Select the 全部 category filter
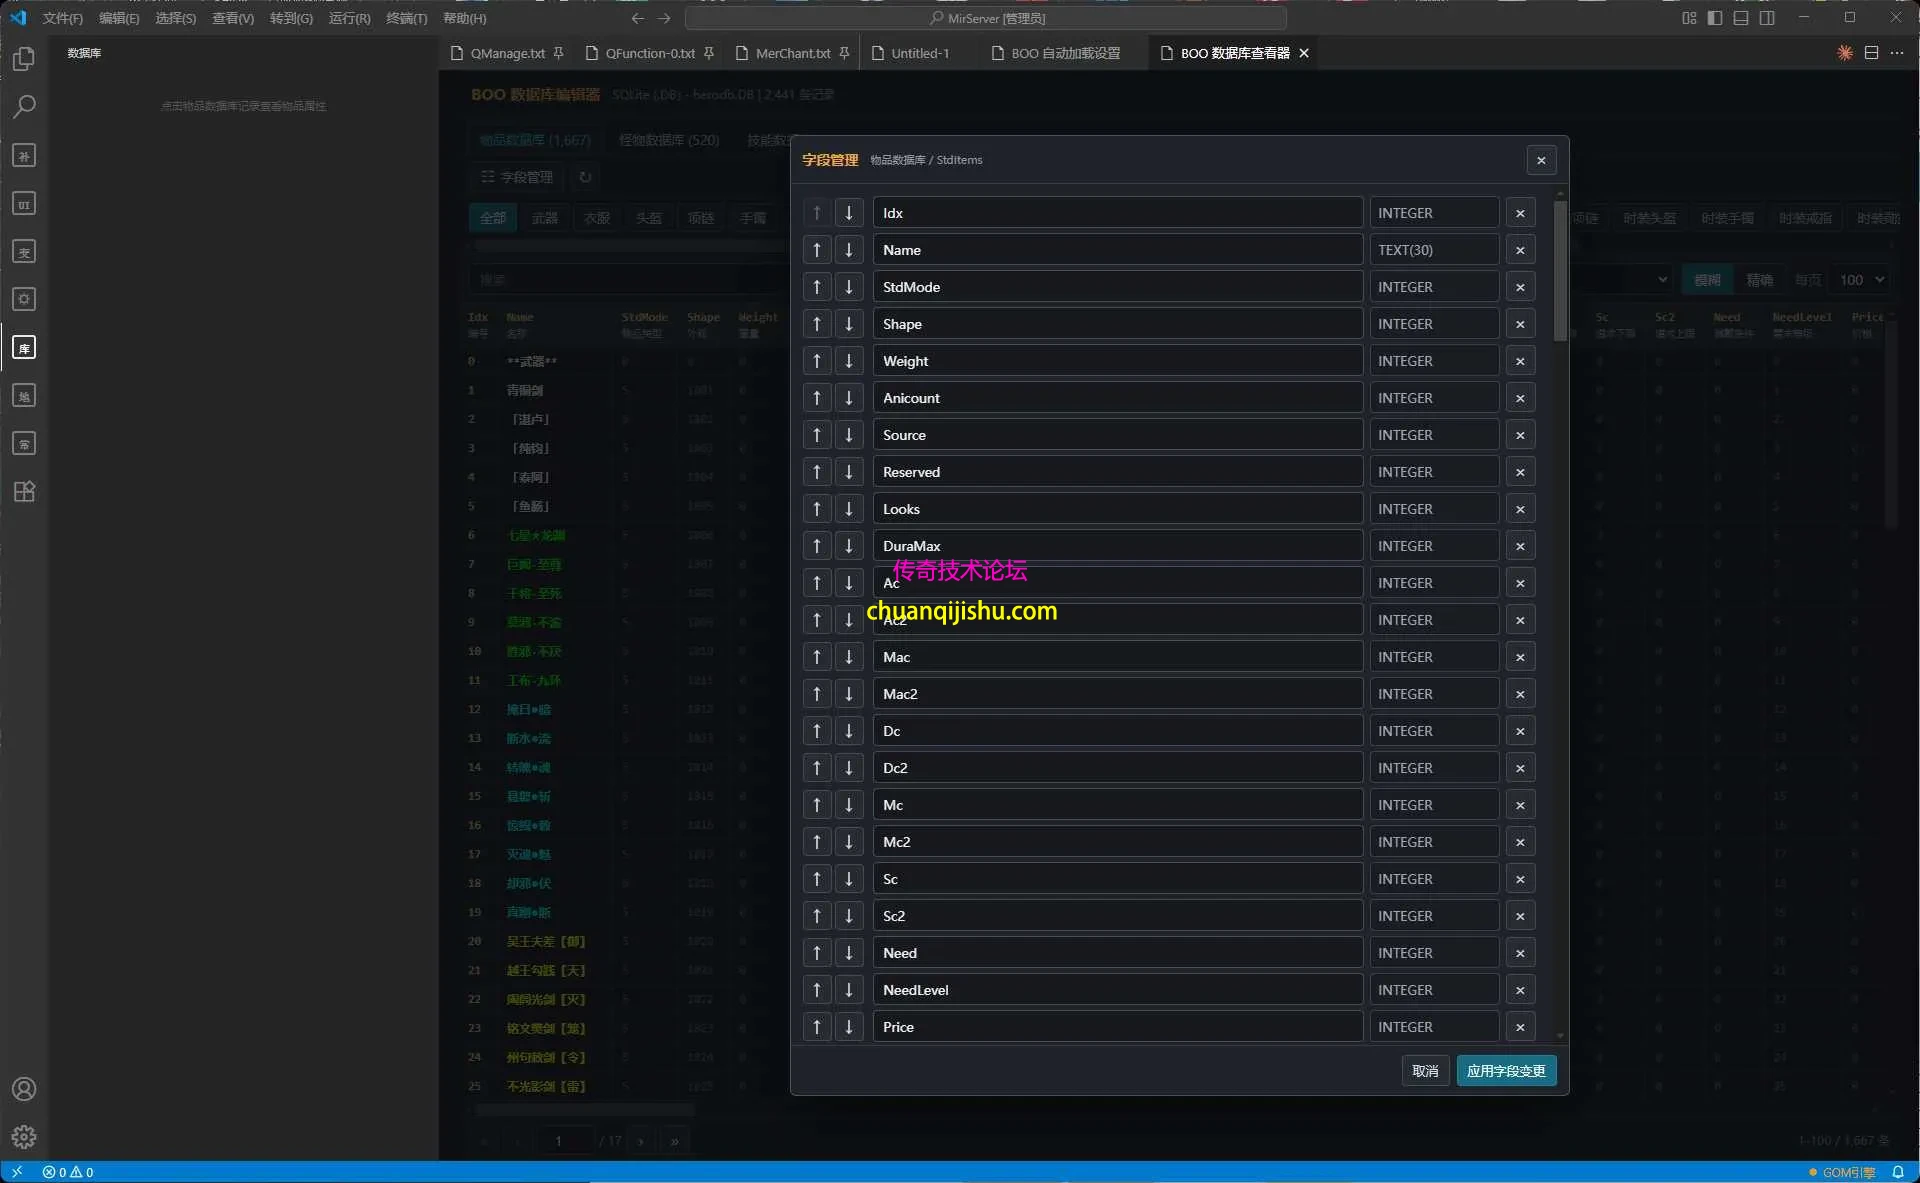Image resolution: width=1920 pixels, height=1183 pixels. 493,218
